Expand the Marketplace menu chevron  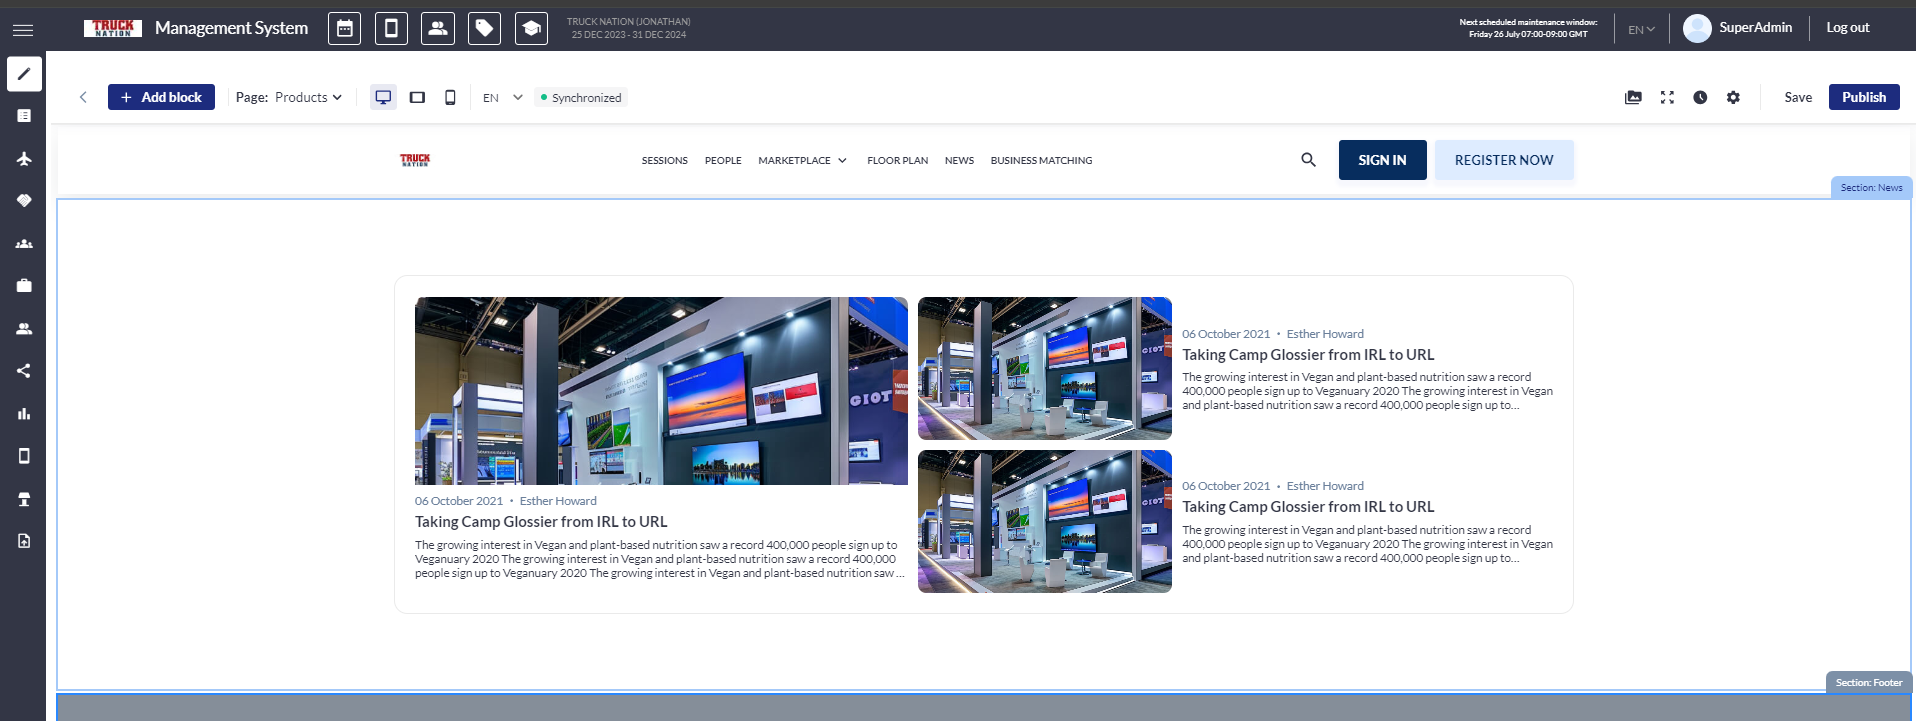pos(842,160)
